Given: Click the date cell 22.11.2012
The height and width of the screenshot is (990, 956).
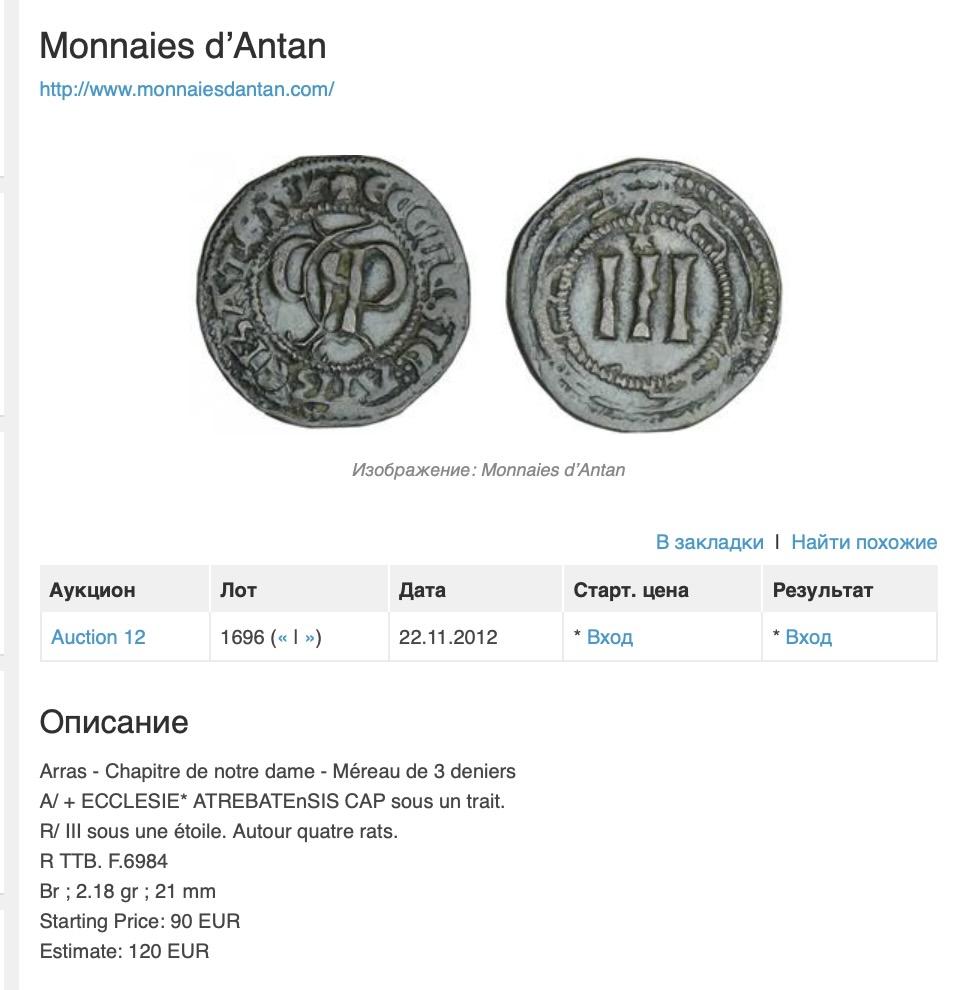Looking at the screenshot, I should (447, 637).
